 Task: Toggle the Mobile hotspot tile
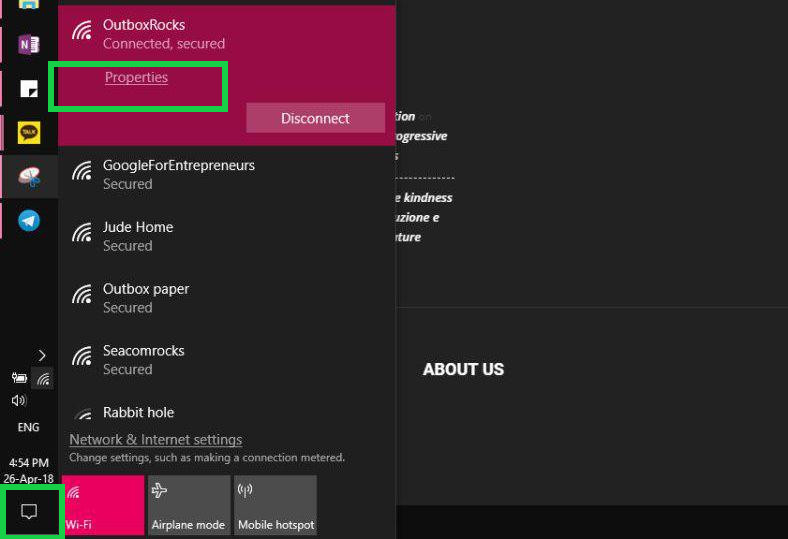(x=275, y=505)
